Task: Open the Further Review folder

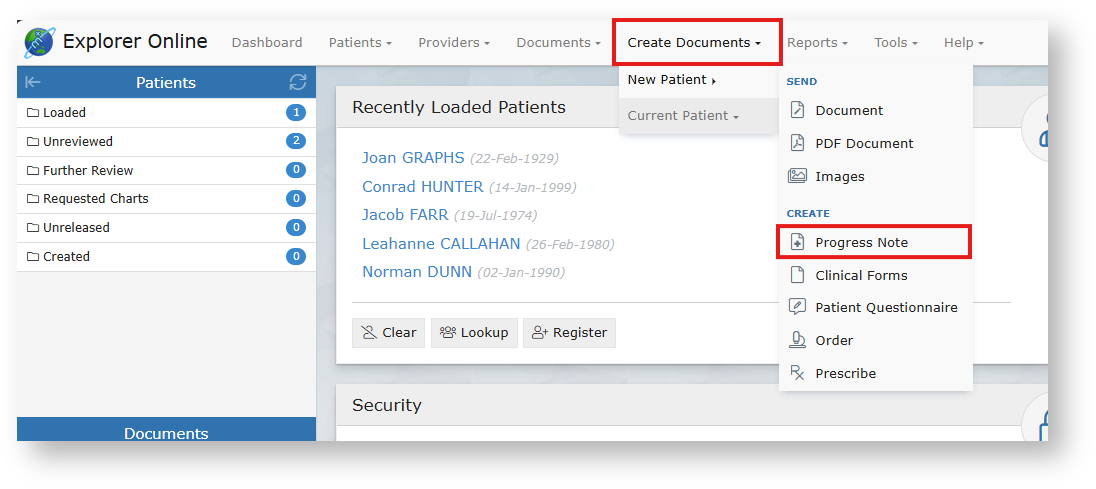Action: [88, 170]
